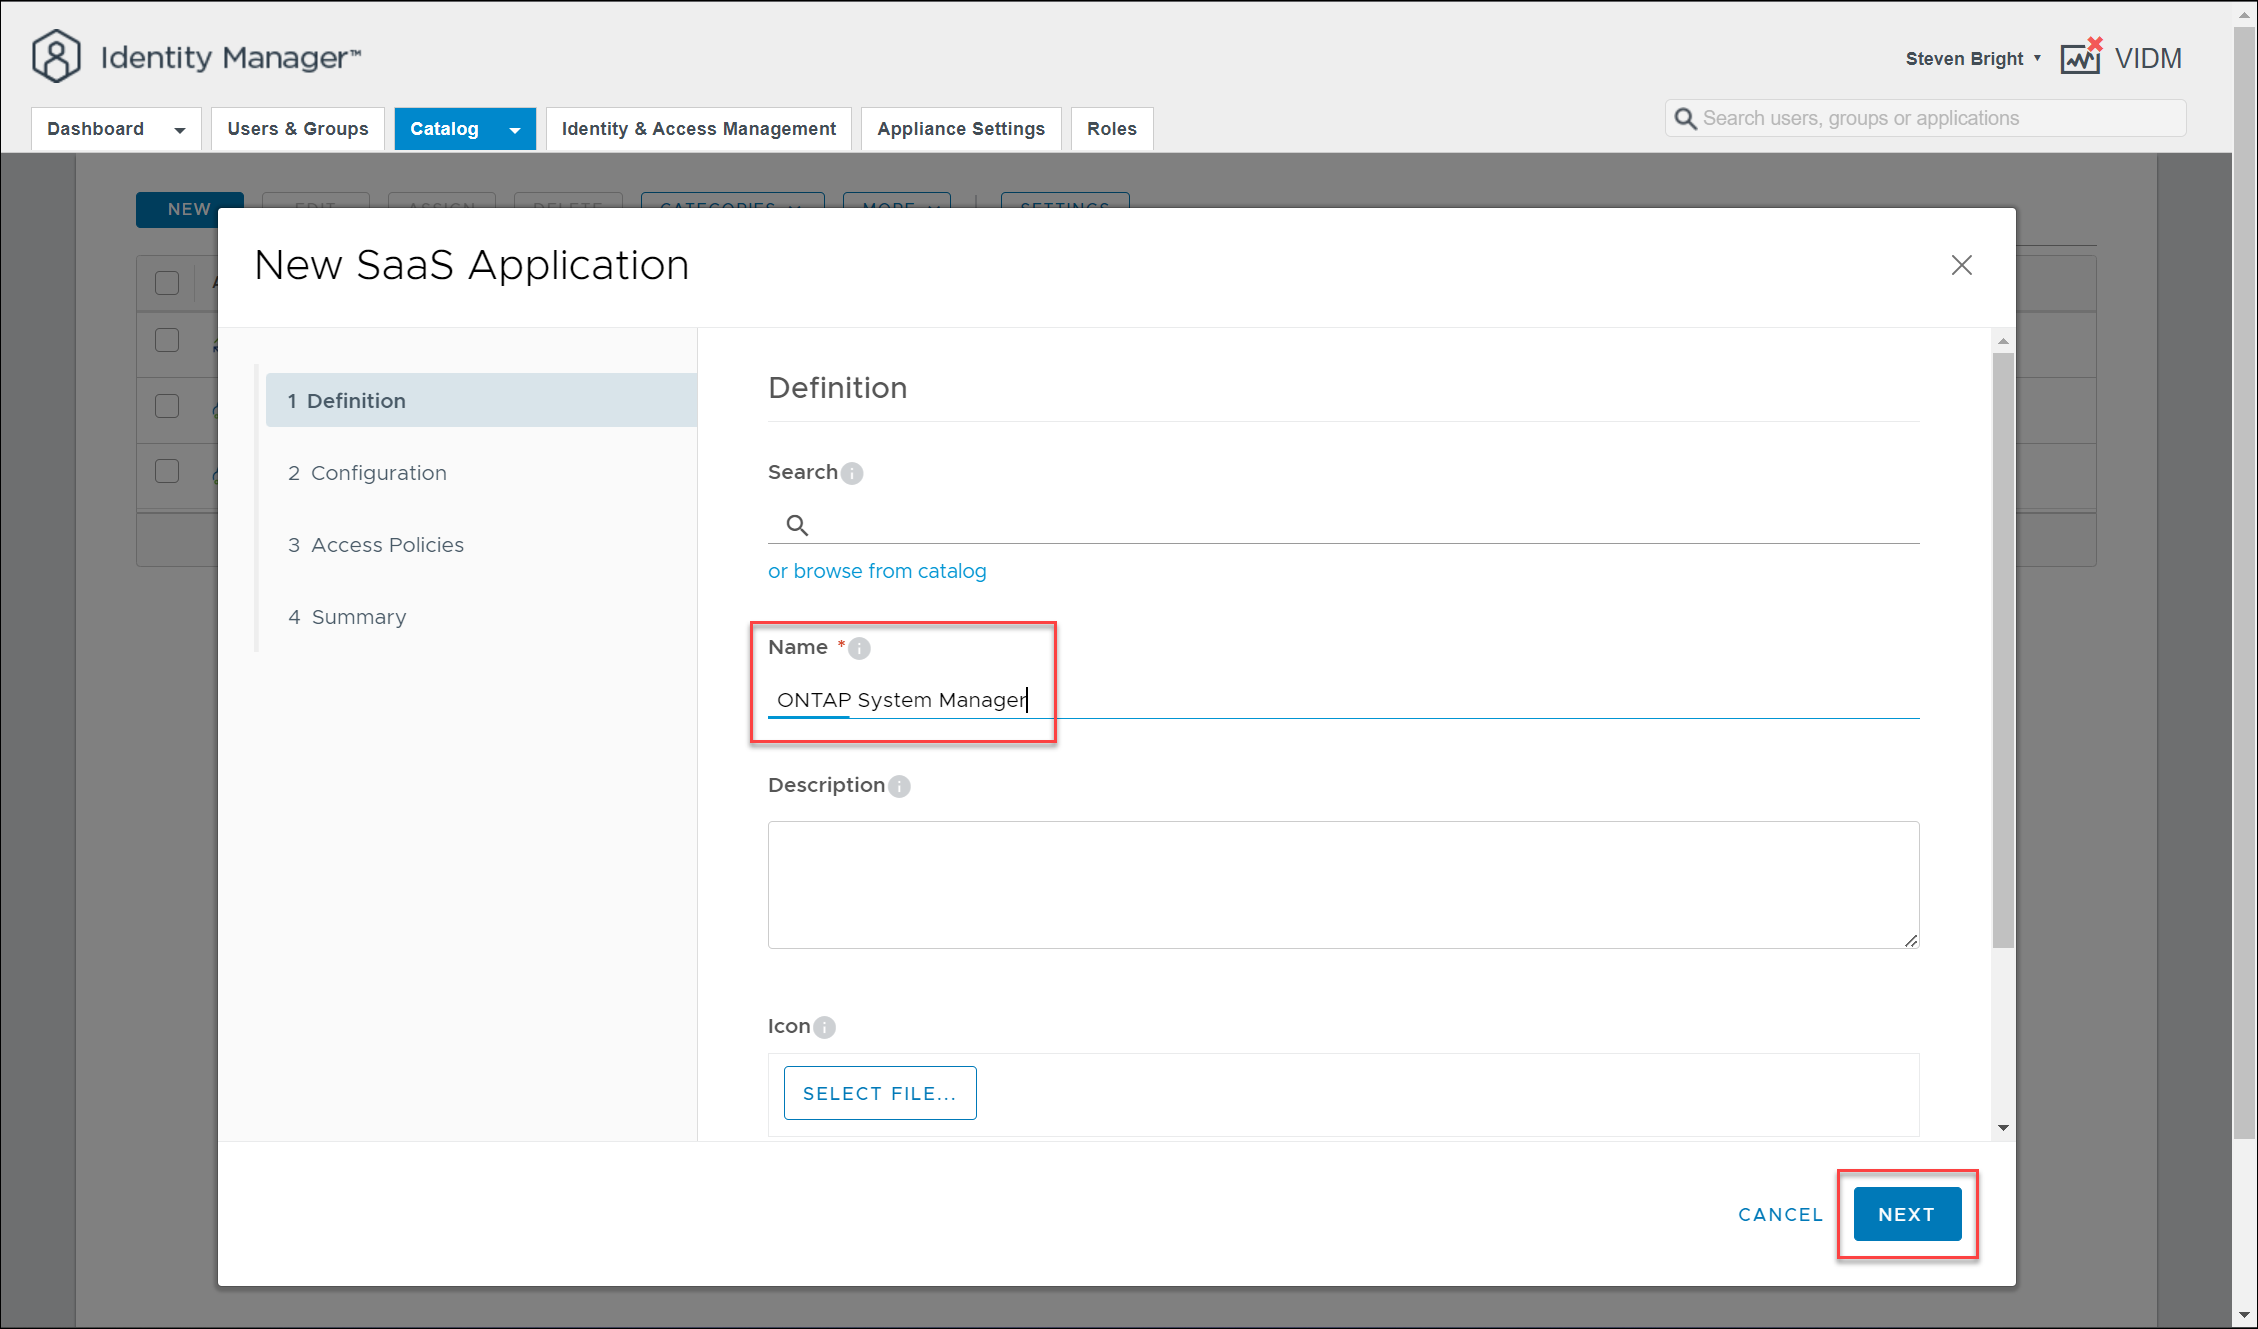The width and height of the screenshot is (2258, 1329).
Task: Click the magnifier icon in Definition search field
Action: click(797, 525)
